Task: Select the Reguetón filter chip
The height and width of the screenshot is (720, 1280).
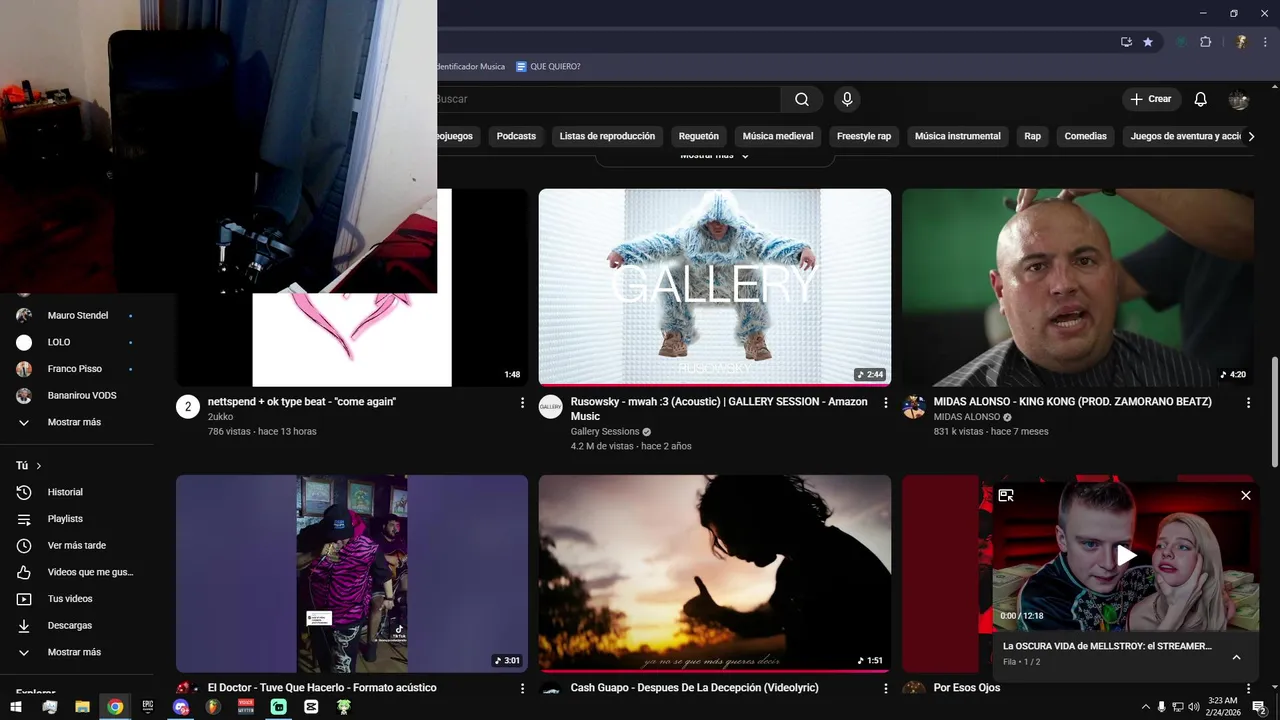Action: [x=699, y=136]
